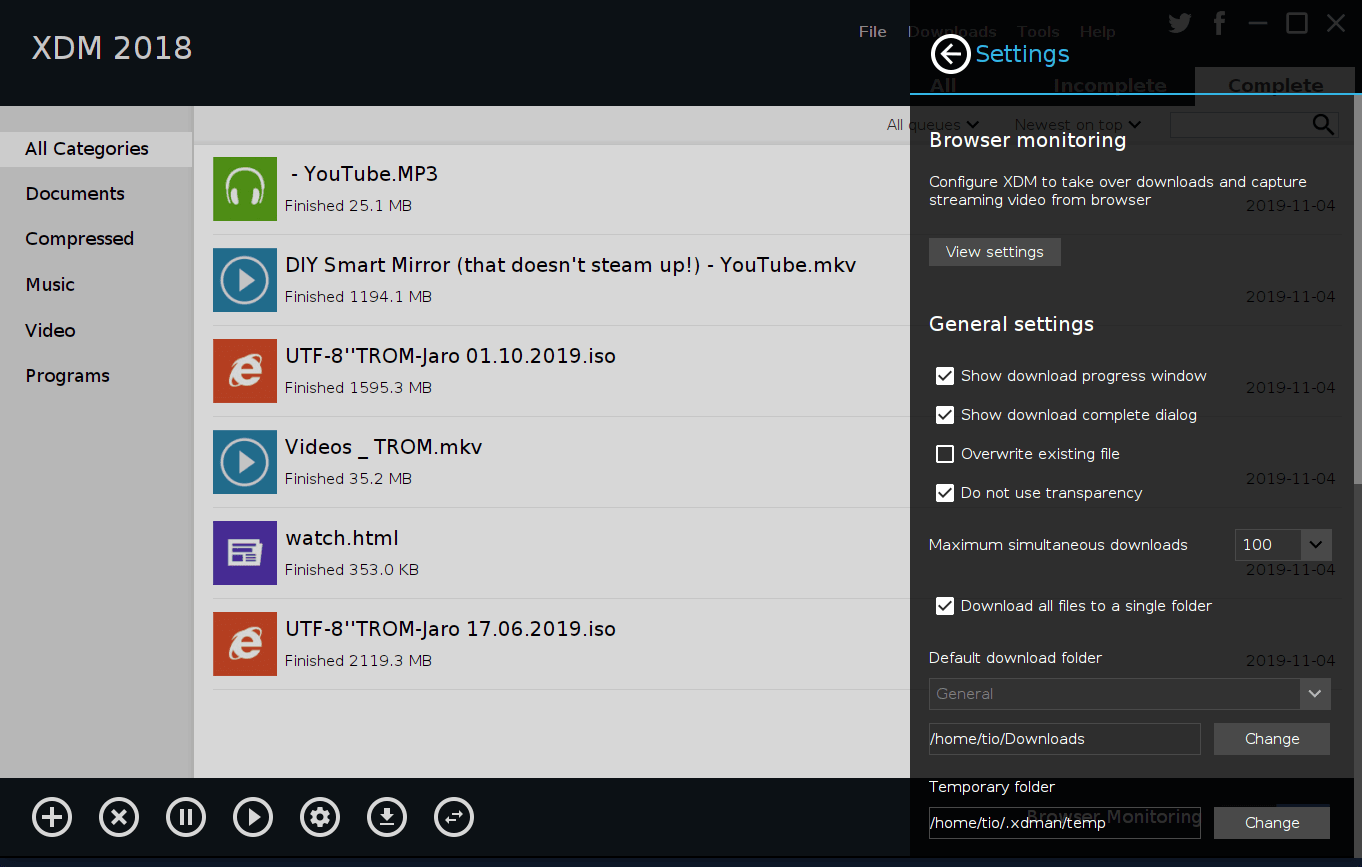Expand the General default folder dropdown

1315,693
